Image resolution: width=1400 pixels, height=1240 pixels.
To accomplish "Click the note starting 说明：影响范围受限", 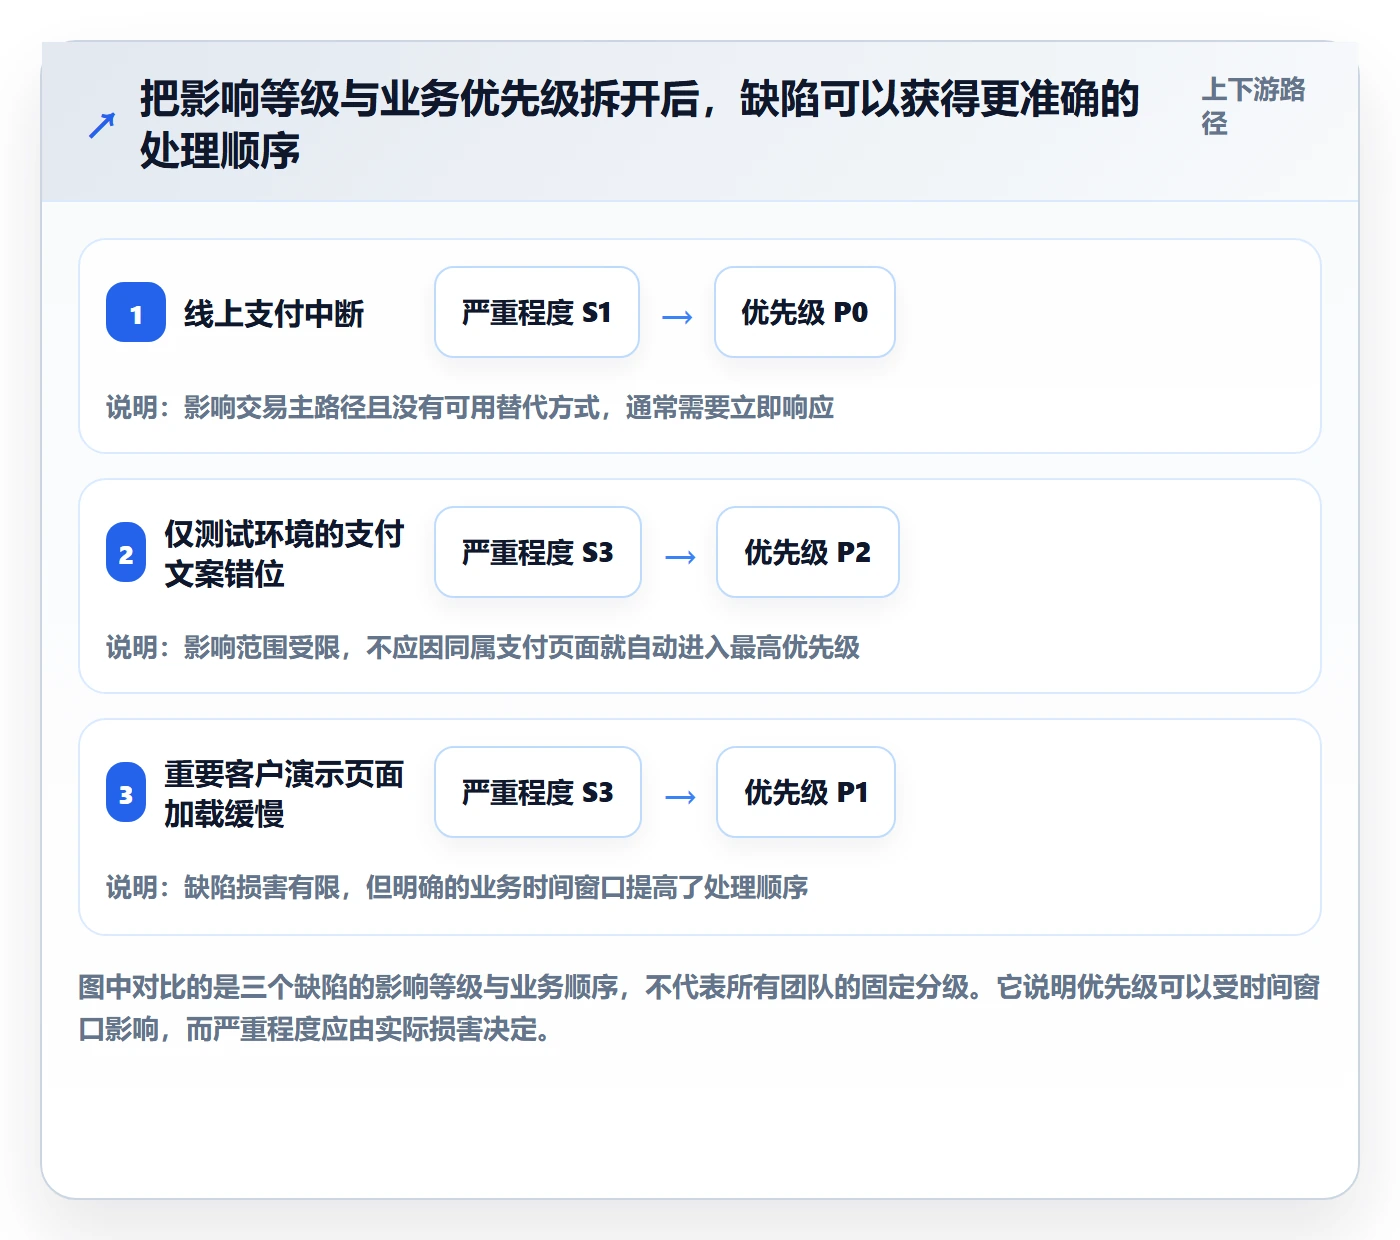I will [x=483, y=648].
